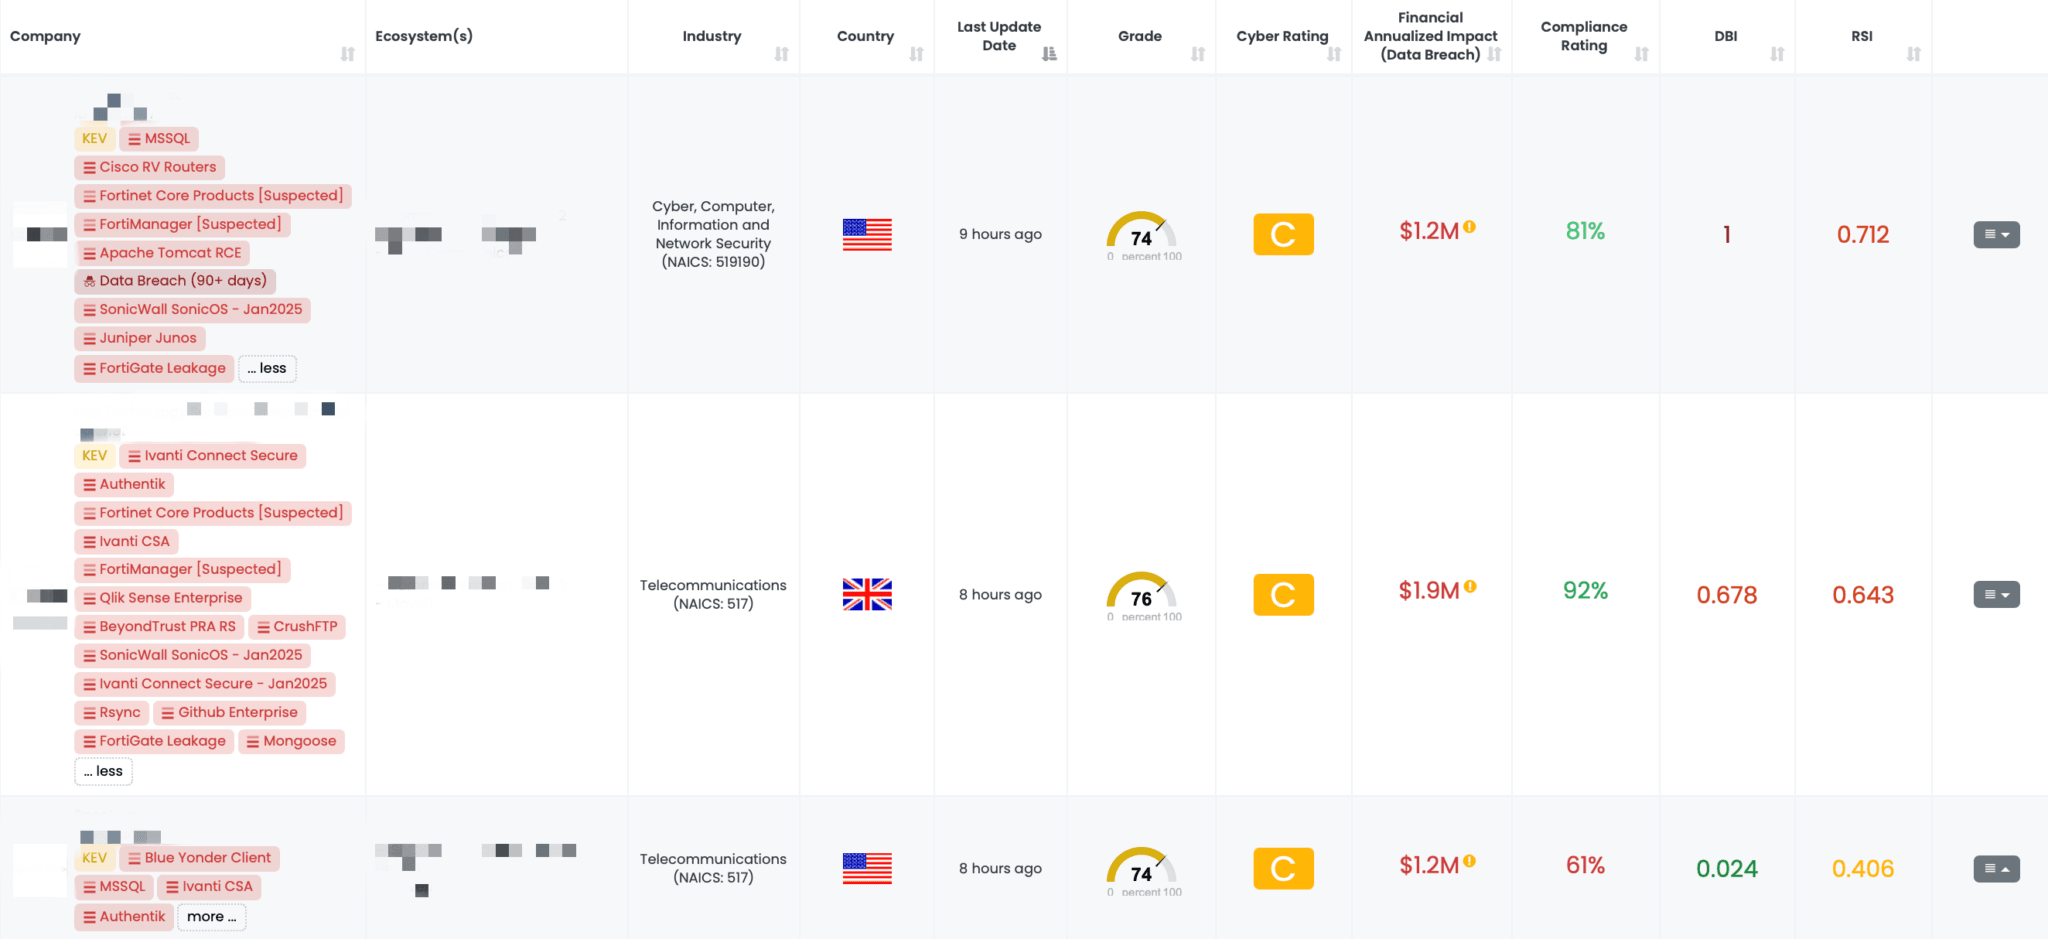
Task: Sort by Grade column arrows
Action: point(1198,54)
